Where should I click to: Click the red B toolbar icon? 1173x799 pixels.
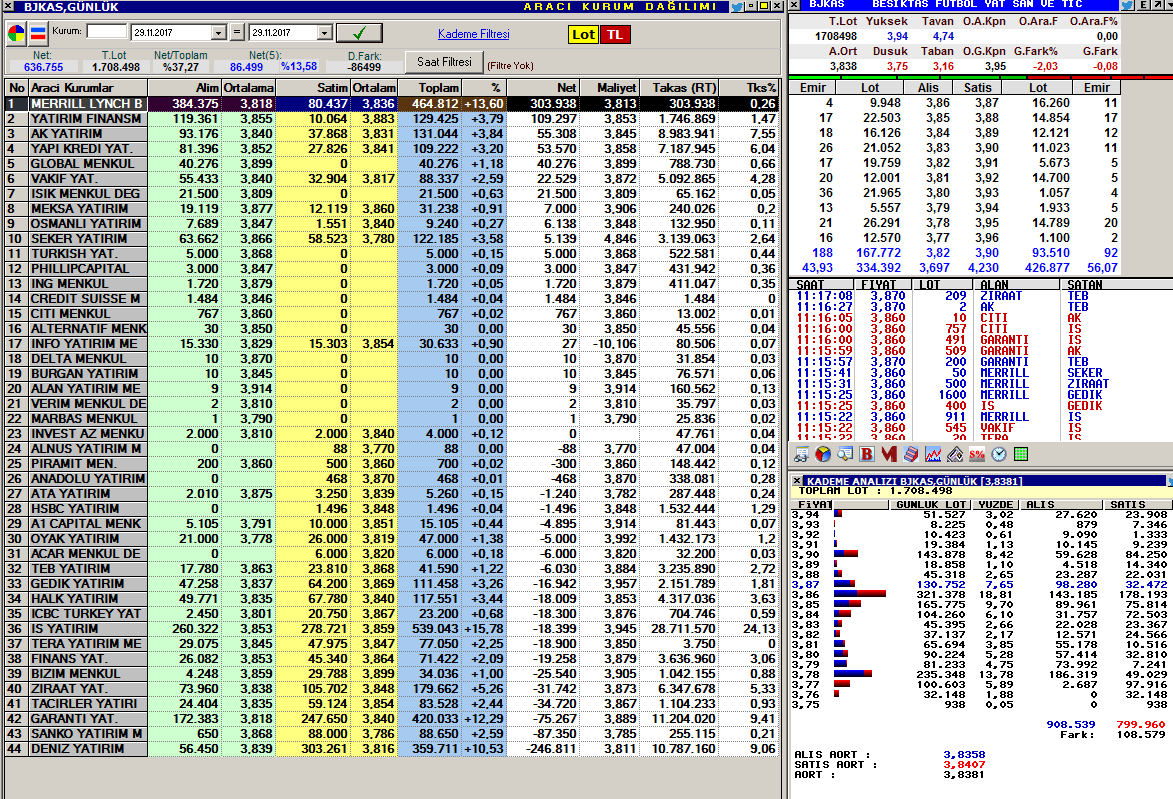(867, 454)
